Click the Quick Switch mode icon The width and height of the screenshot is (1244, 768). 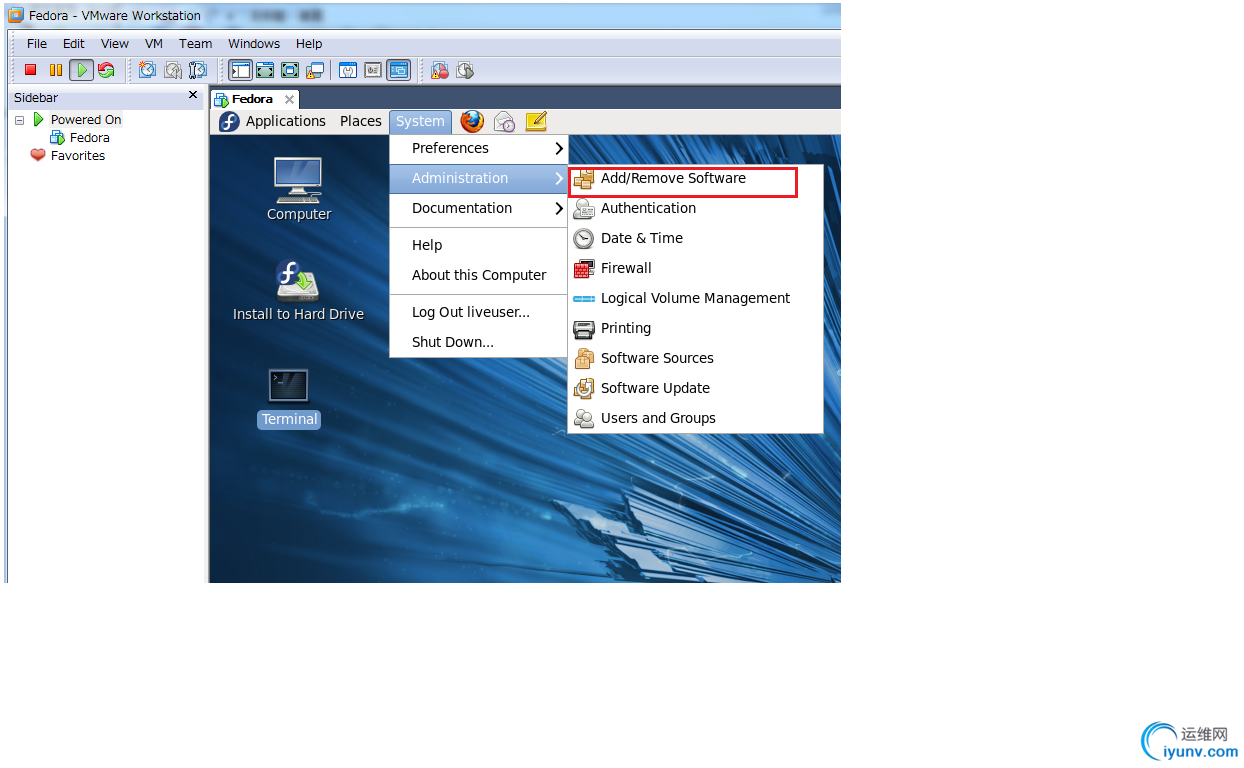pos(265,70)
